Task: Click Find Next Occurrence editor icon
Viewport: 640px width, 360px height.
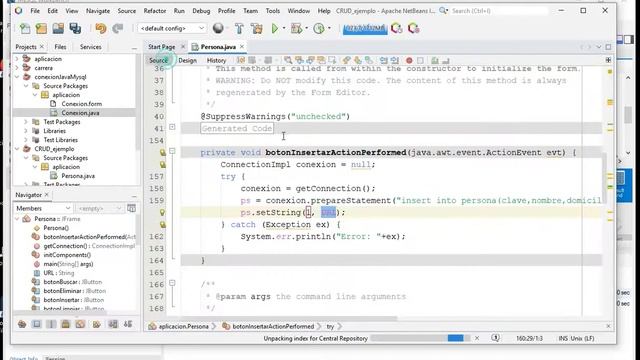Action: click(310, 60)
